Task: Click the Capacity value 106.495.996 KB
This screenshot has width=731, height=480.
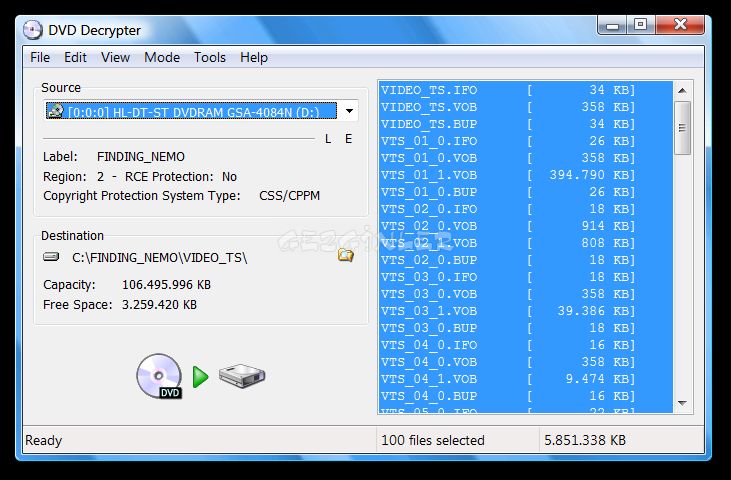Action: click(x=166, y=285)
